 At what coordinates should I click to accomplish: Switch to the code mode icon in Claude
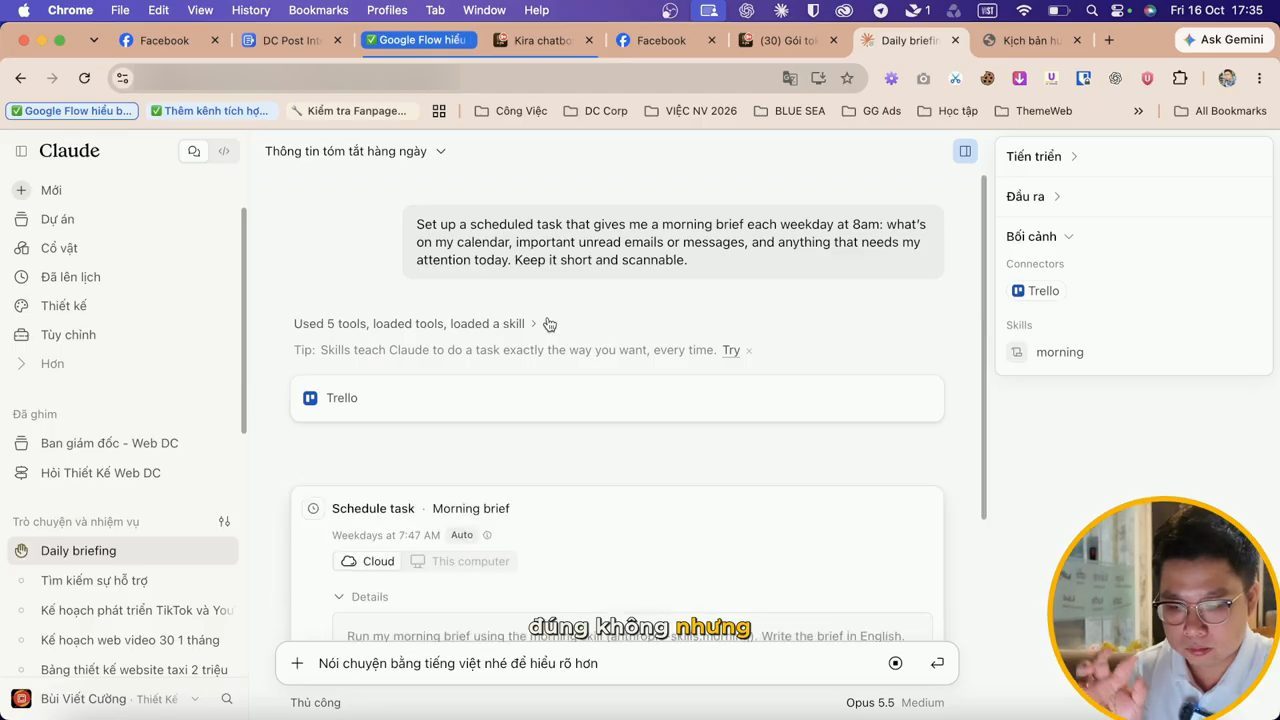pyautogui.click(x=224, y=151)
